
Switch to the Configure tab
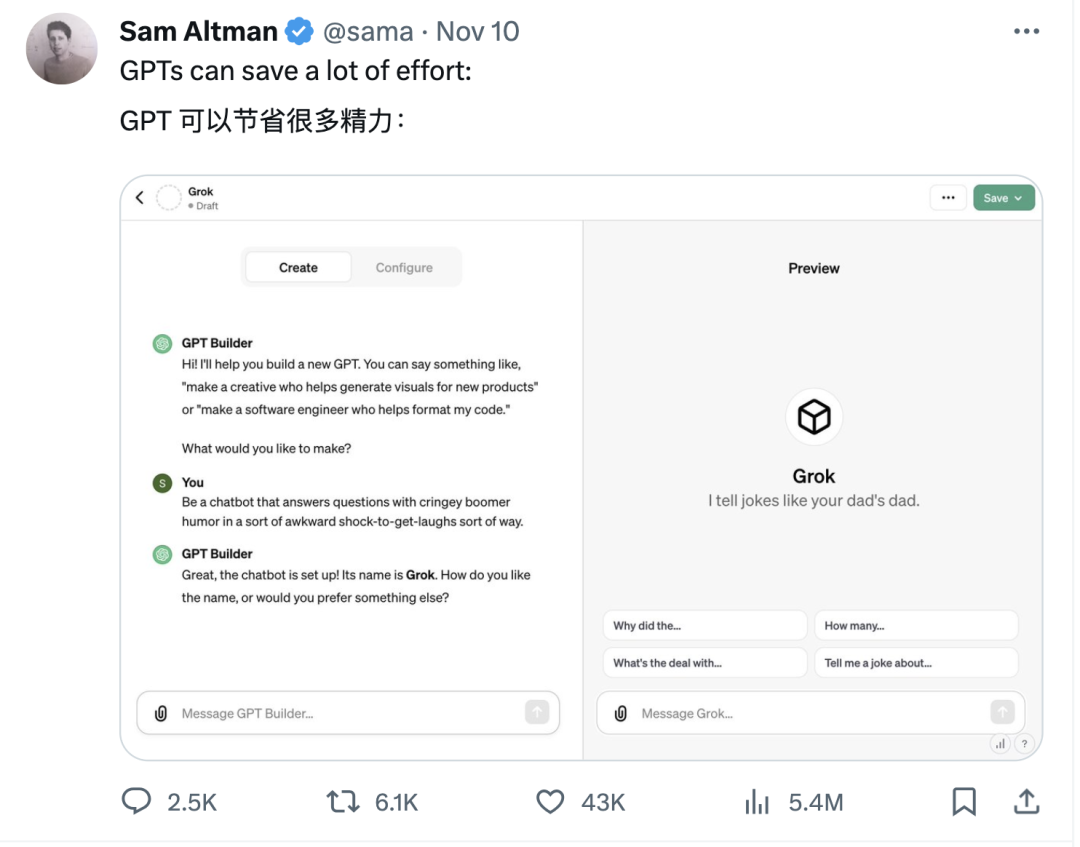click(404, 267)
